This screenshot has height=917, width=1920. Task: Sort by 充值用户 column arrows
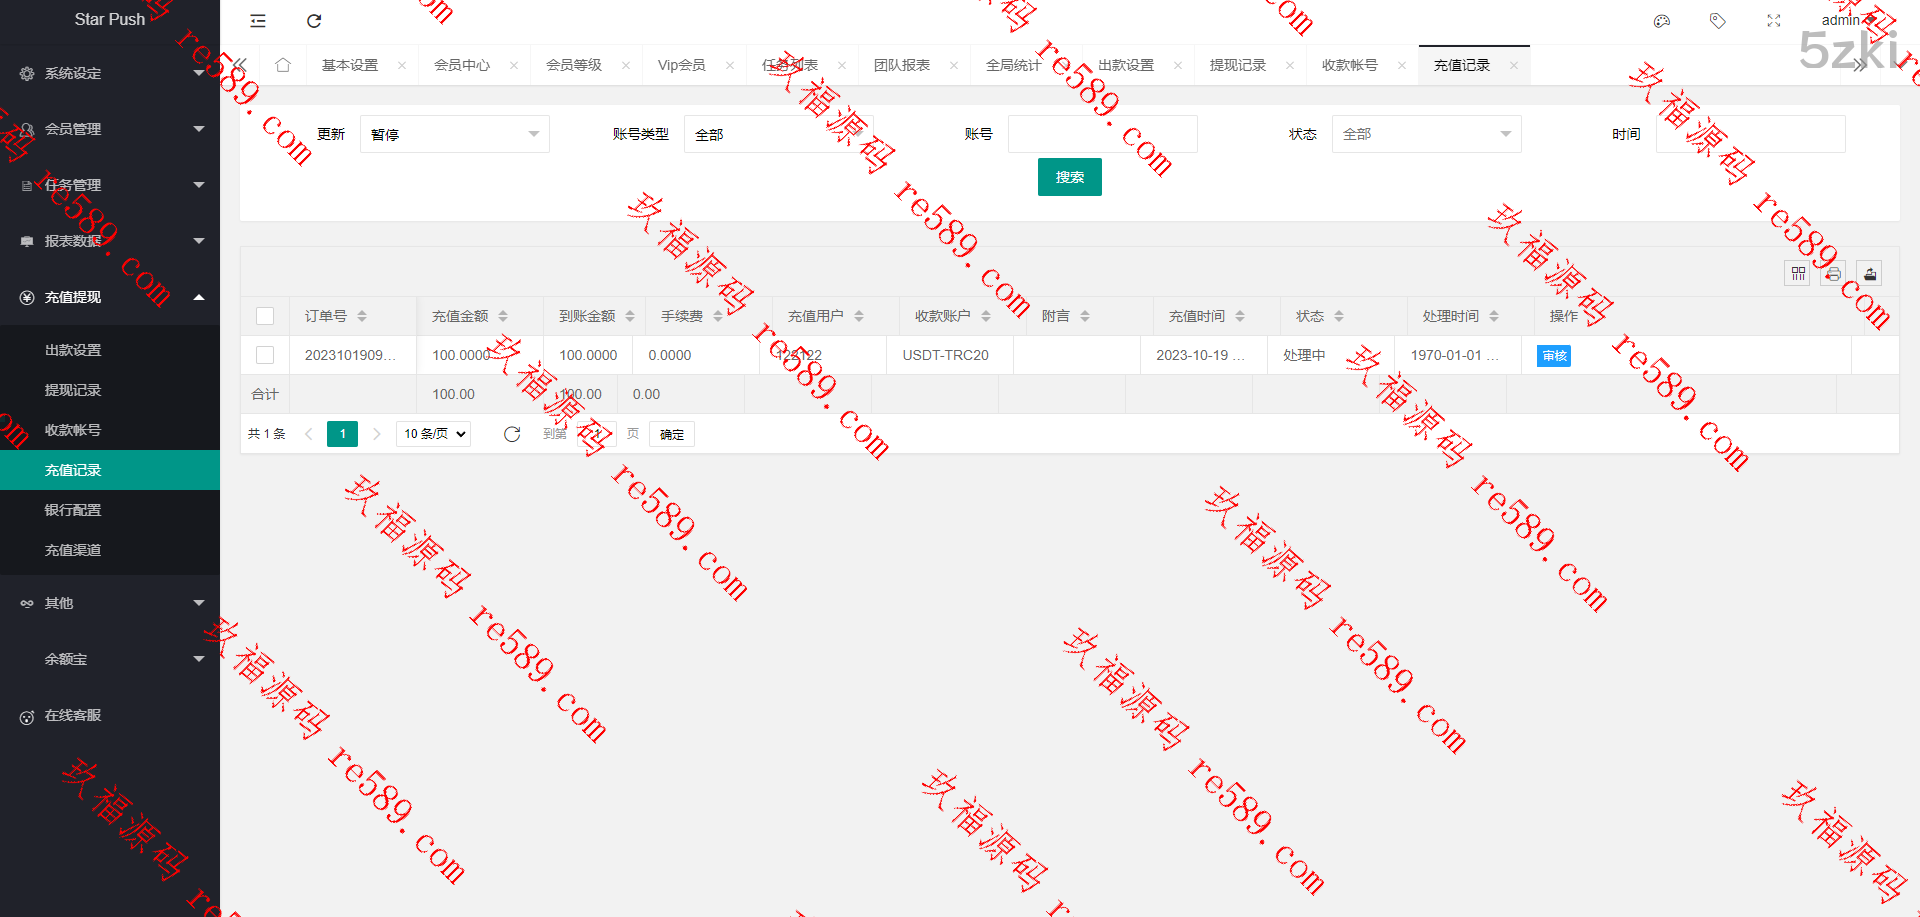click(859, 316)
